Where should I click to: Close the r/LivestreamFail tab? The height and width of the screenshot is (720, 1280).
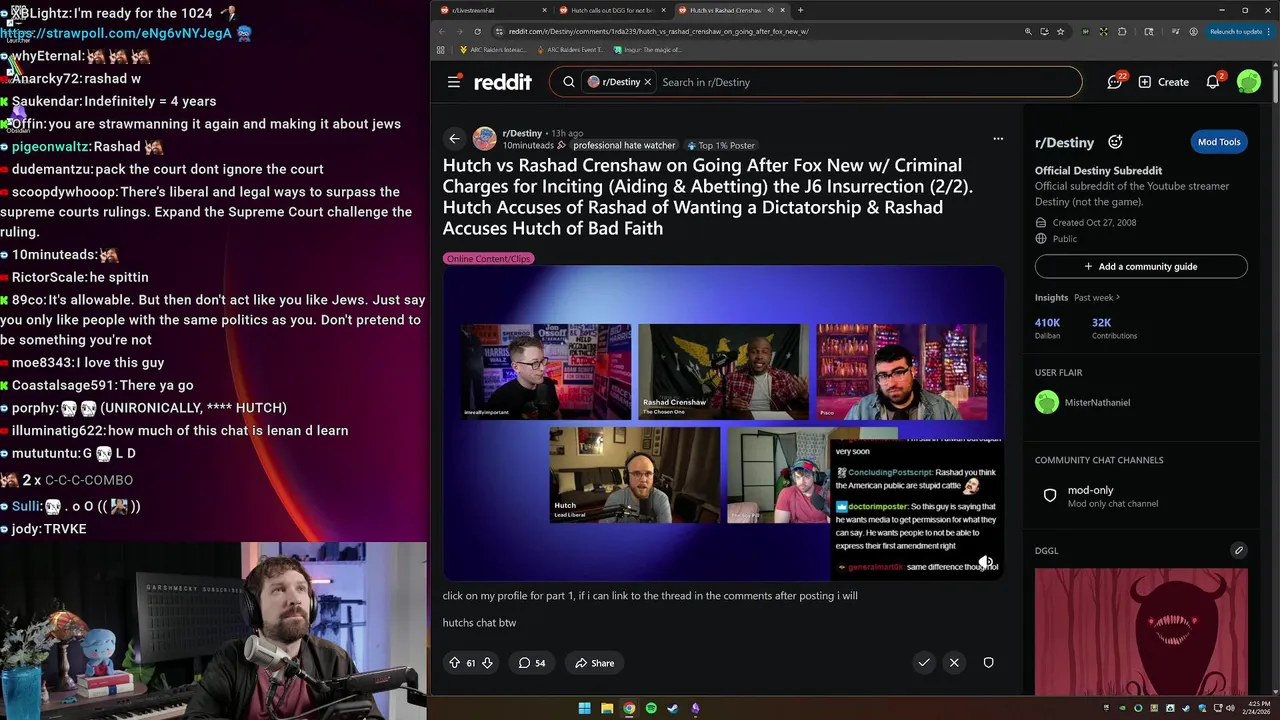point(545,10)
